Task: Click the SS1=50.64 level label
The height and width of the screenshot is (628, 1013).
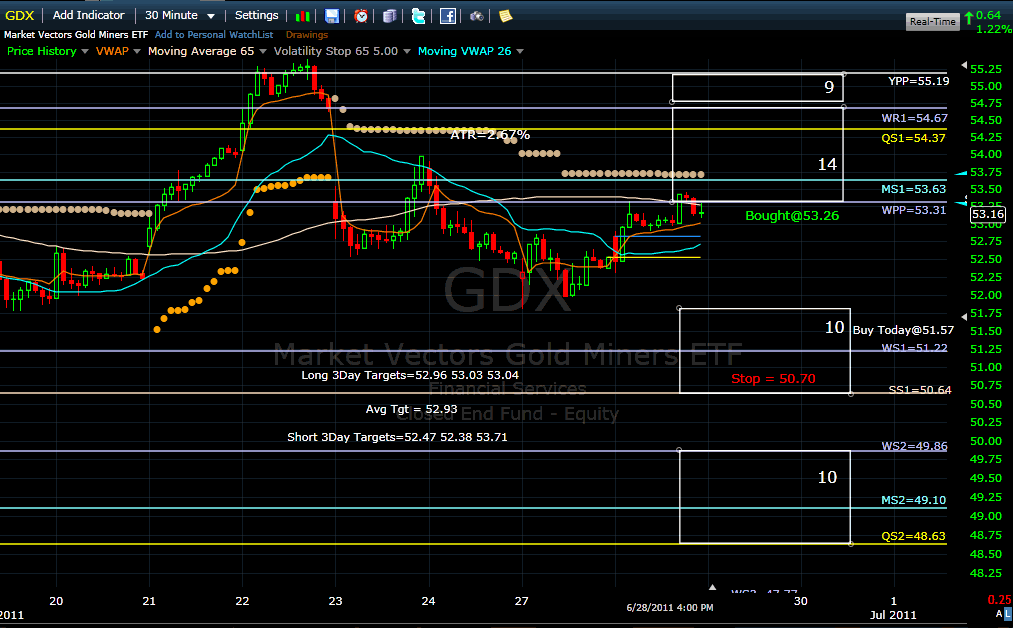Action: coord(920,390)
